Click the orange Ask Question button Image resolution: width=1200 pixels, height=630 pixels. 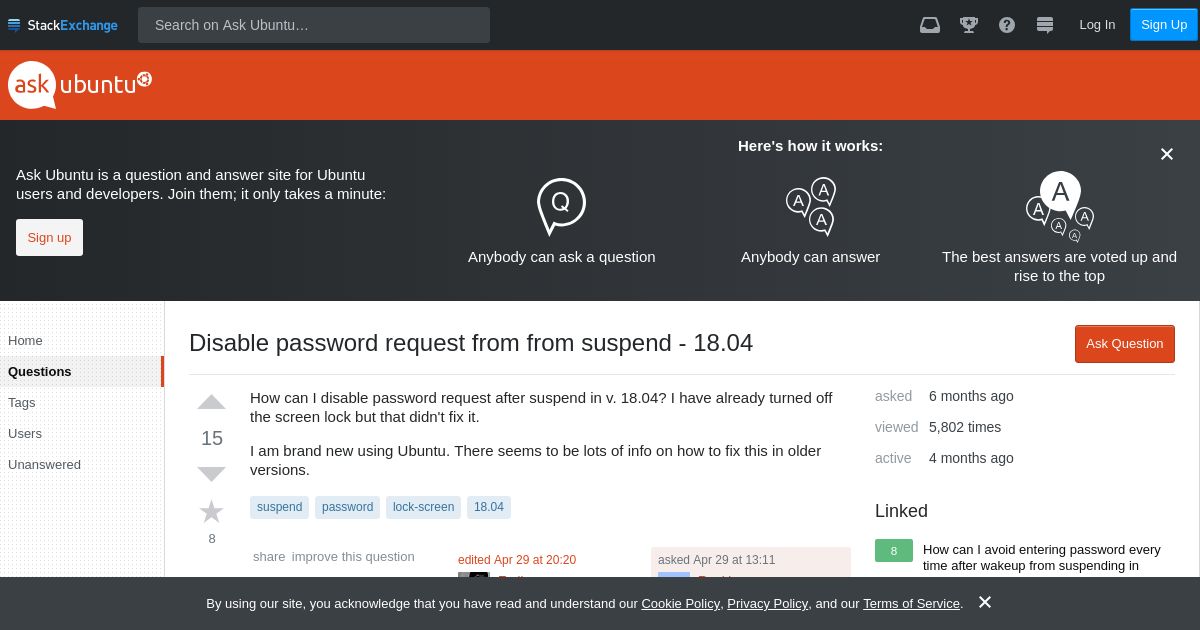pos(1125,344)
